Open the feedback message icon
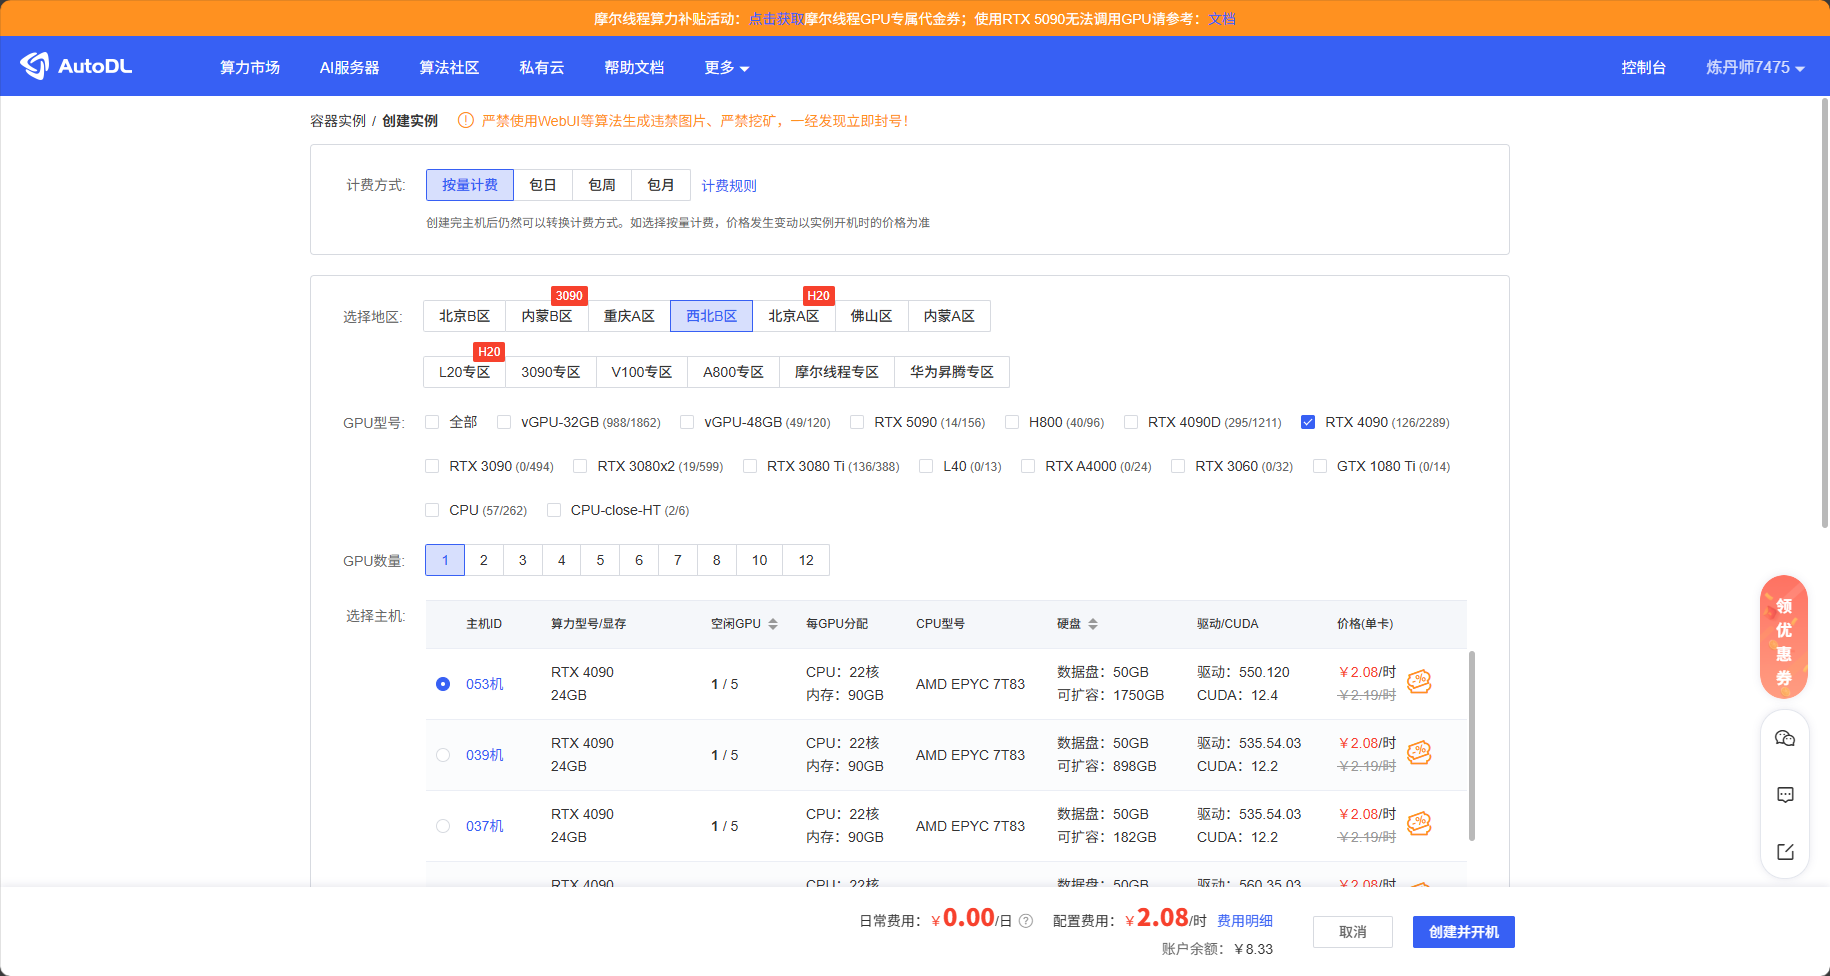 coord(1785,795)
